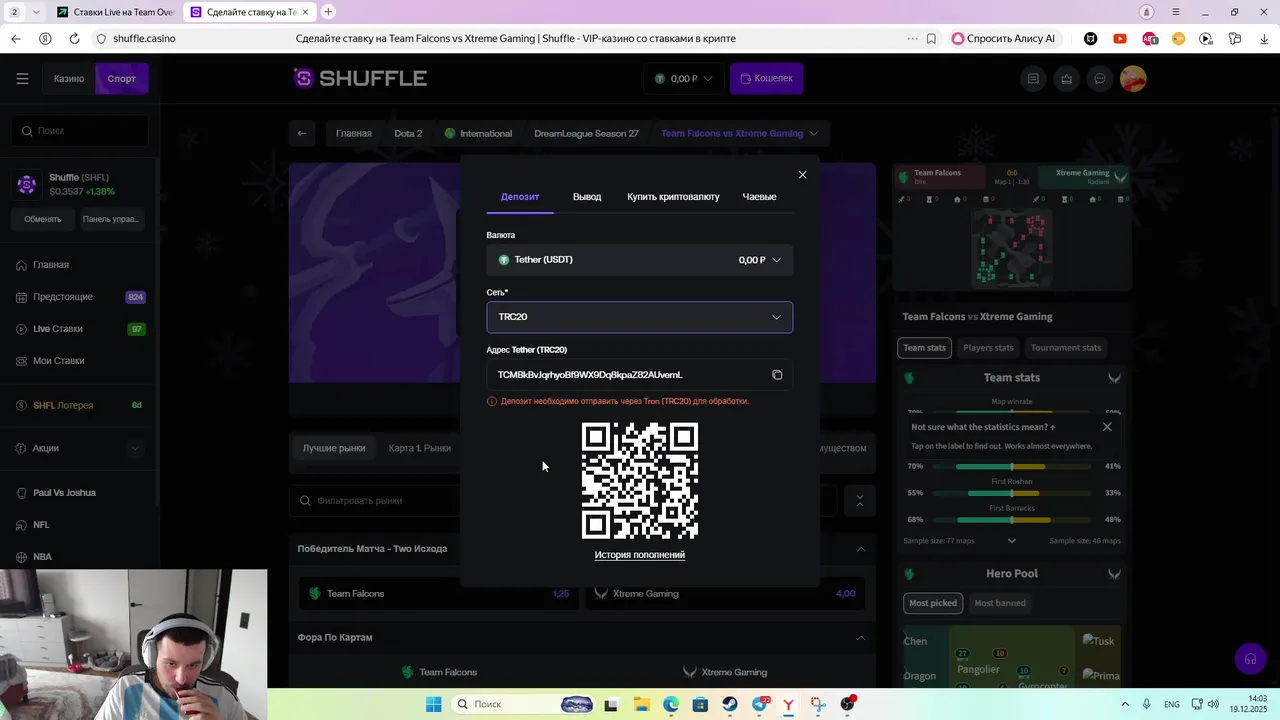Open the SHFL Лотерея link
This screenshot has height=720, width=1280.
[x=80, y=405]
